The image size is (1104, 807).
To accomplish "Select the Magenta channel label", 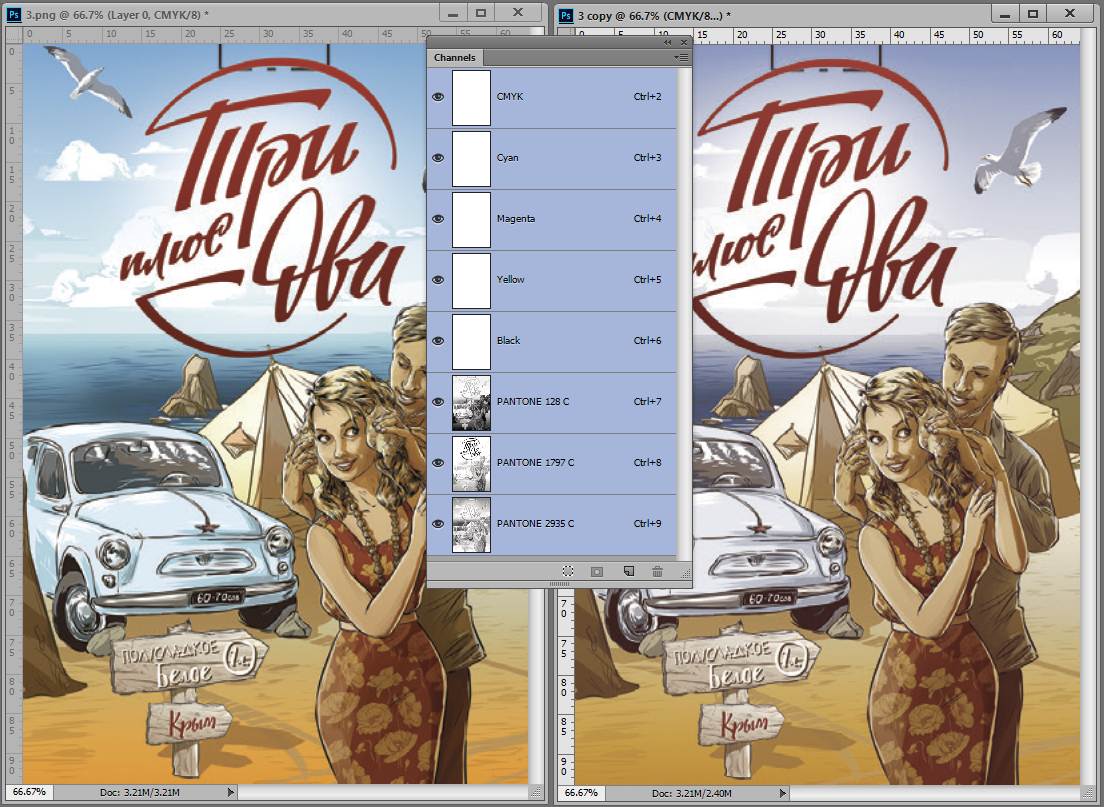I will coord(515,219).
